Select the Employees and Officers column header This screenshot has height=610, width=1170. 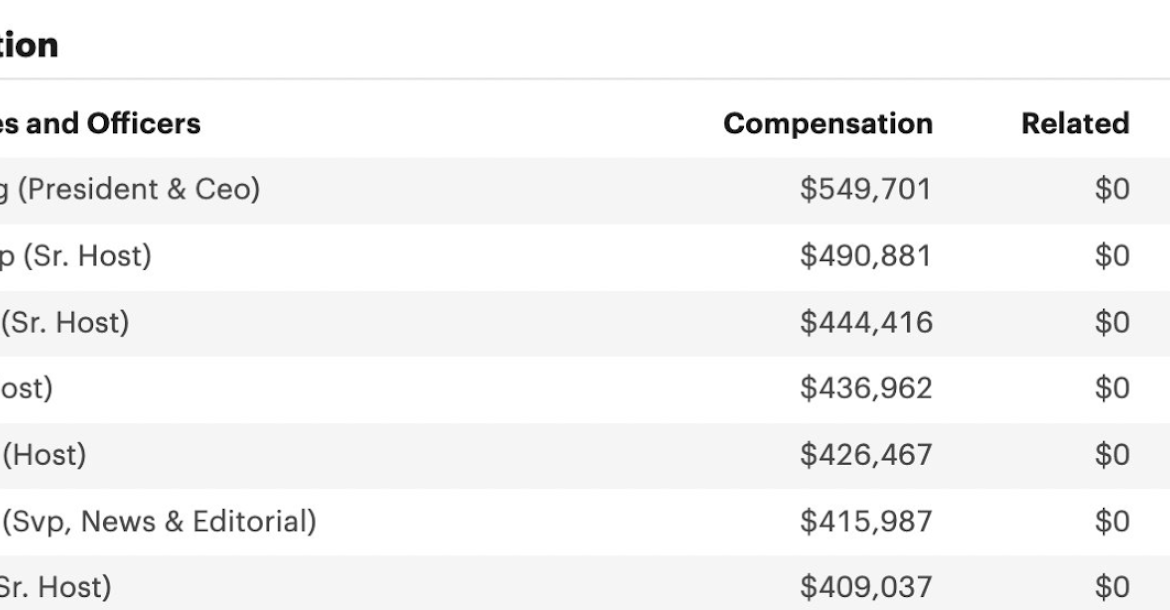coord(100,123)
